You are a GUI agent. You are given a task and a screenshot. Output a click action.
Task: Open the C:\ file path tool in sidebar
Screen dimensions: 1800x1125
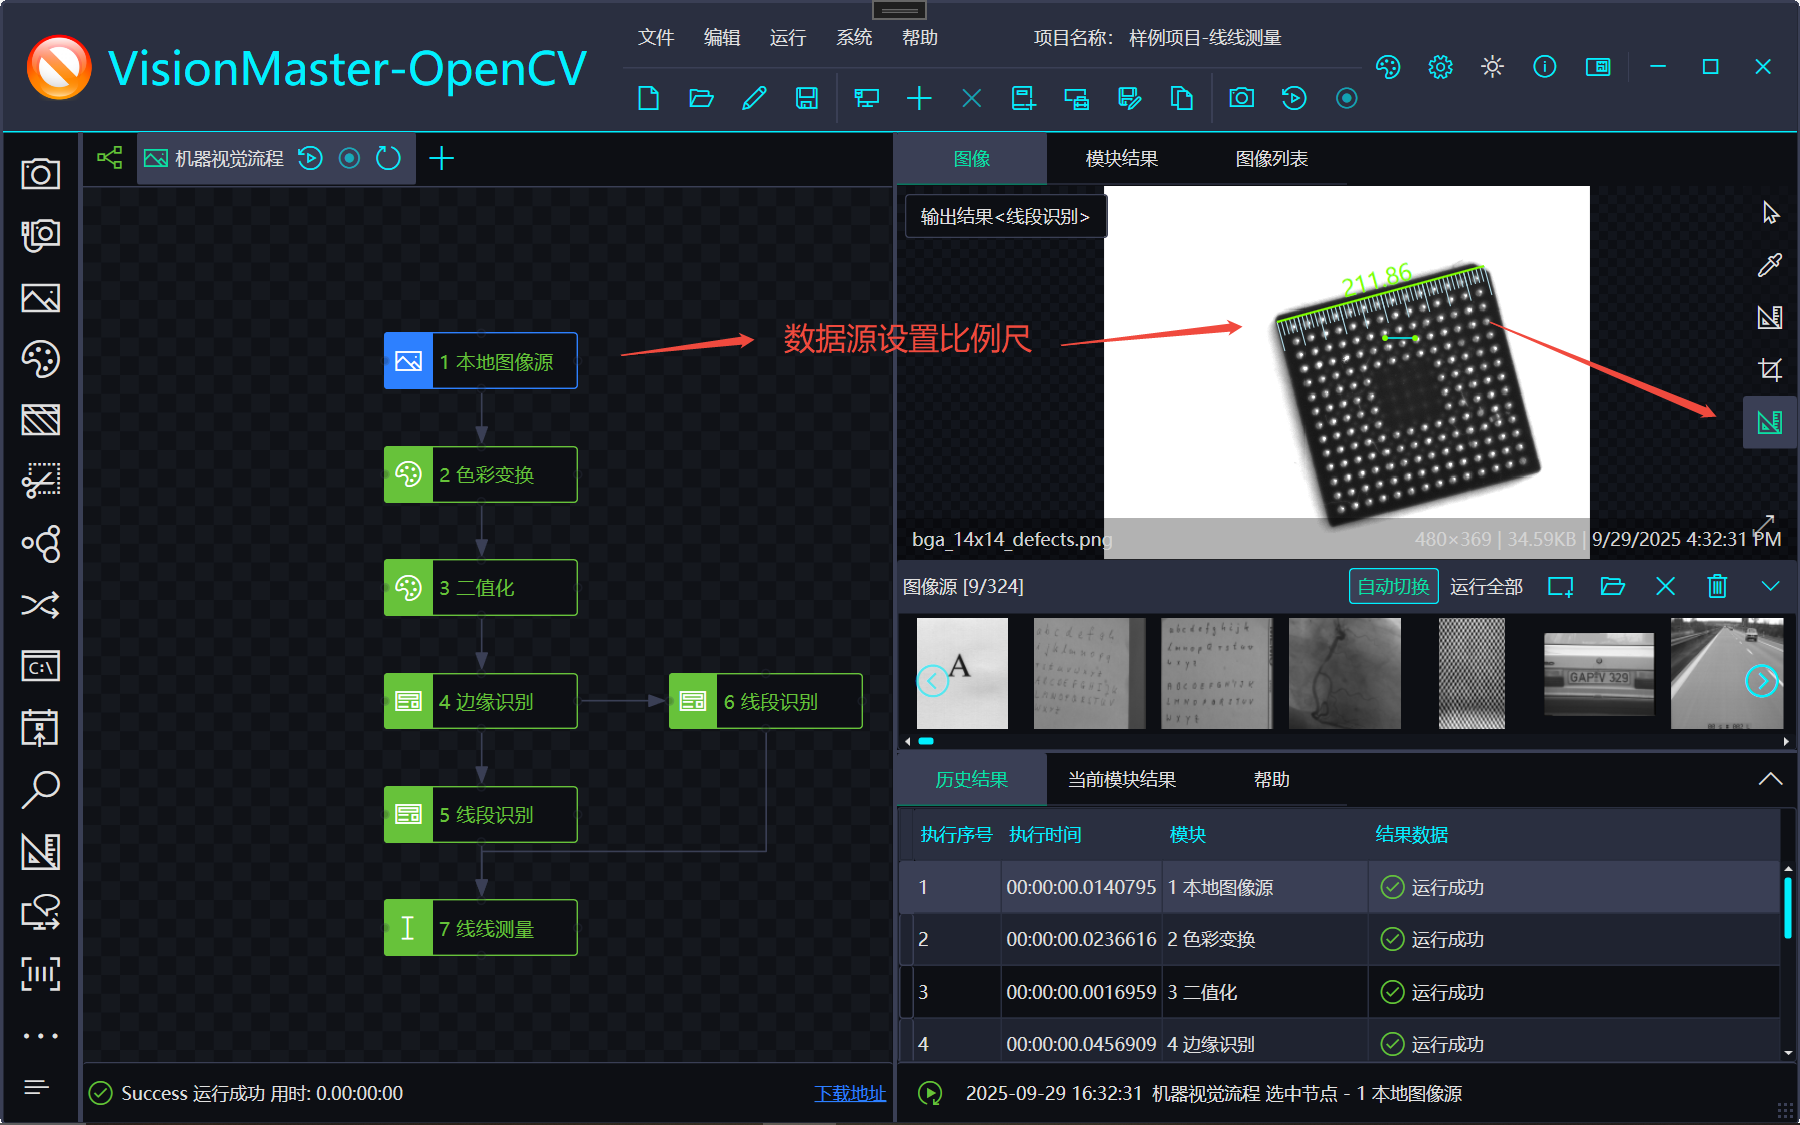tap(40, 666)
